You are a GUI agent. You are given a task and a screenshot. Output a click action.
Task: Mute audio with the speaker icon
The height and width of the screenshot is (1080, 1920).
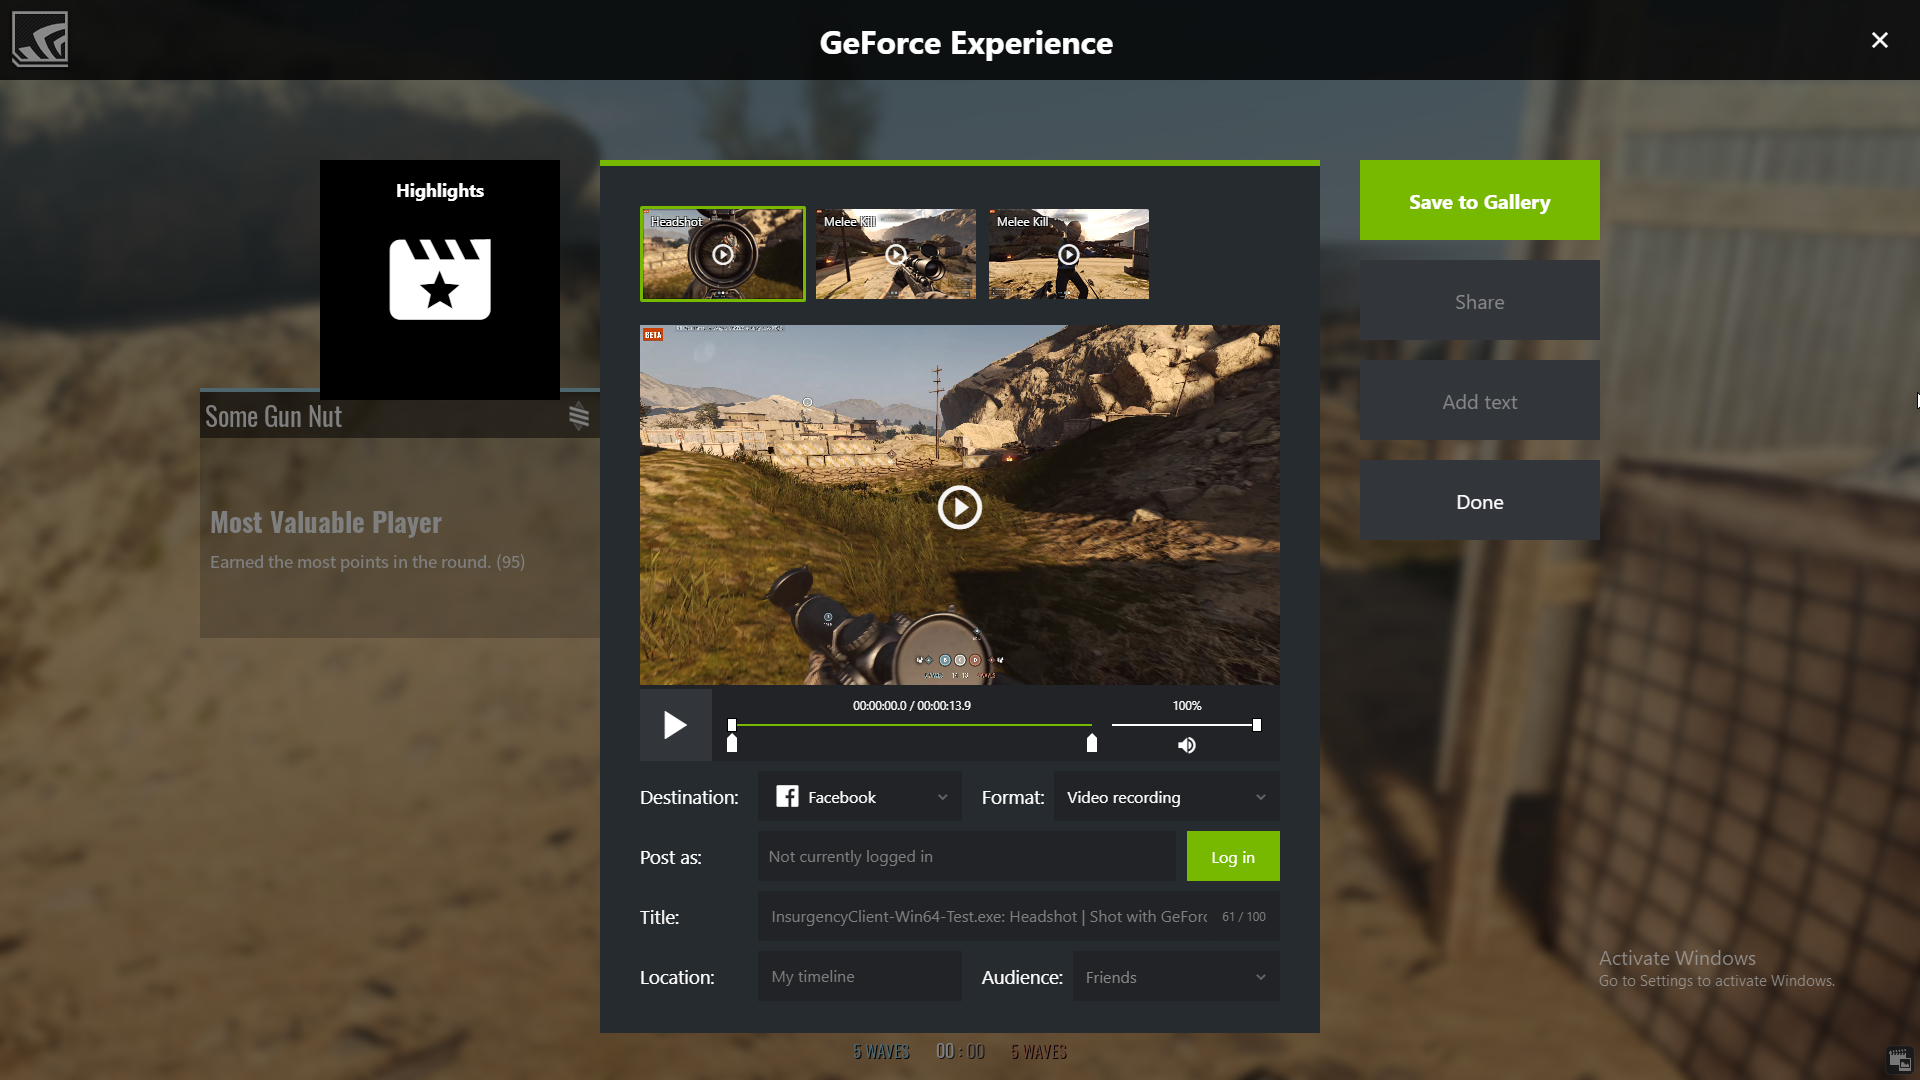tap(1186, 745)
